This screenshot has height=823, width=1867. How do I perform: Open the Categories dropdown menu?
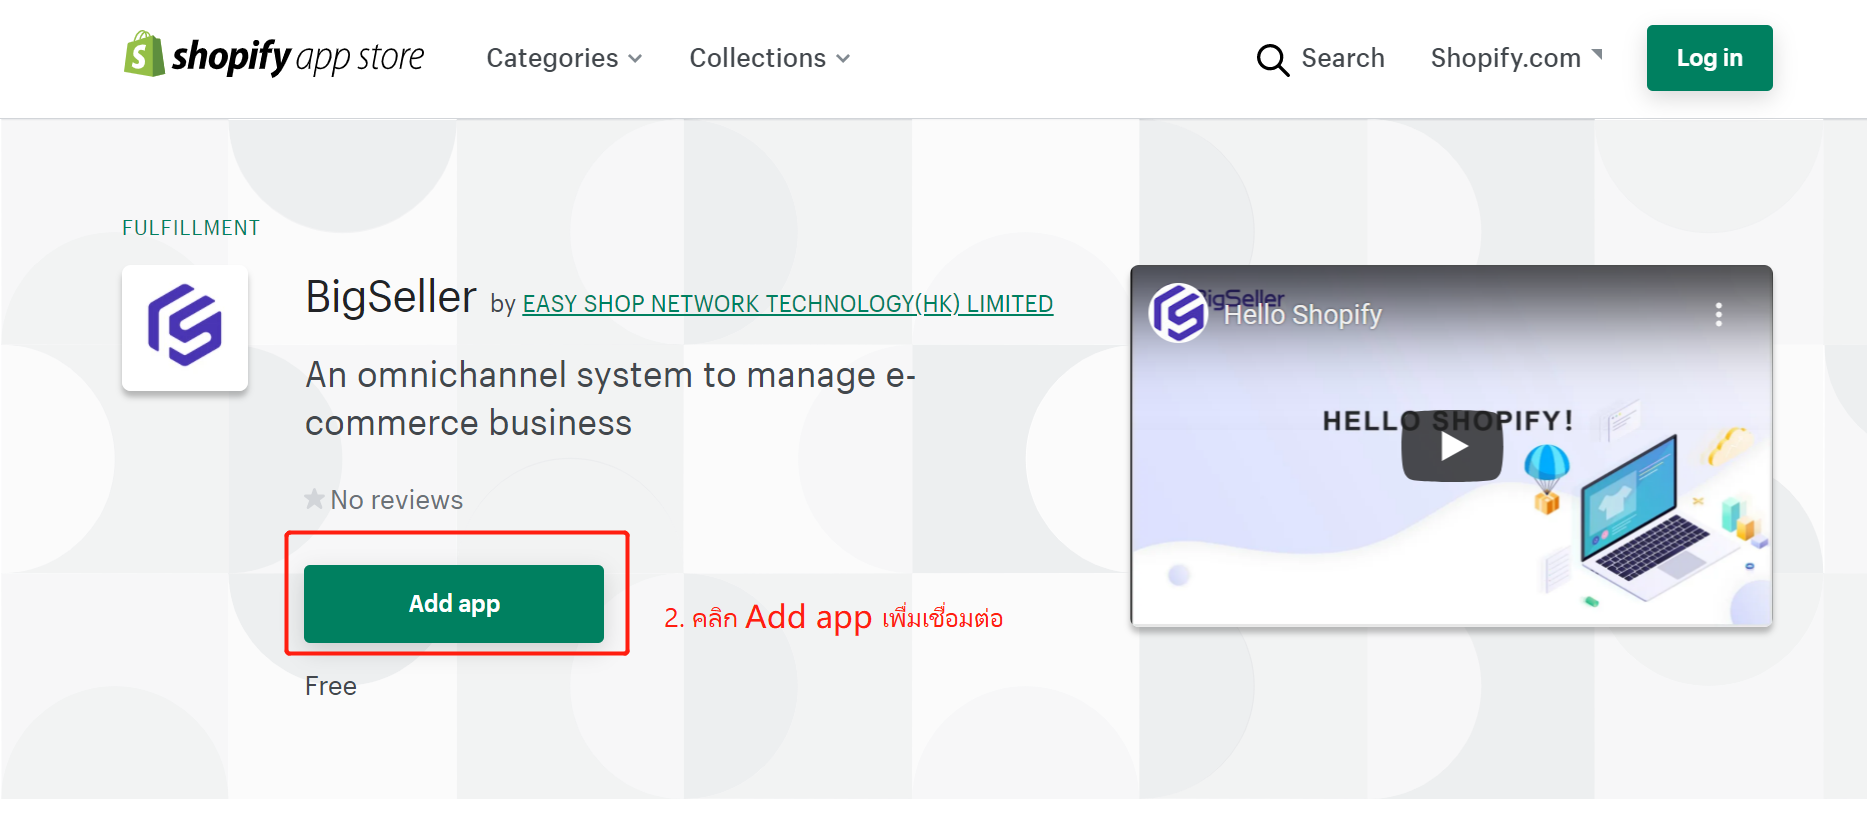coord(564,58)
